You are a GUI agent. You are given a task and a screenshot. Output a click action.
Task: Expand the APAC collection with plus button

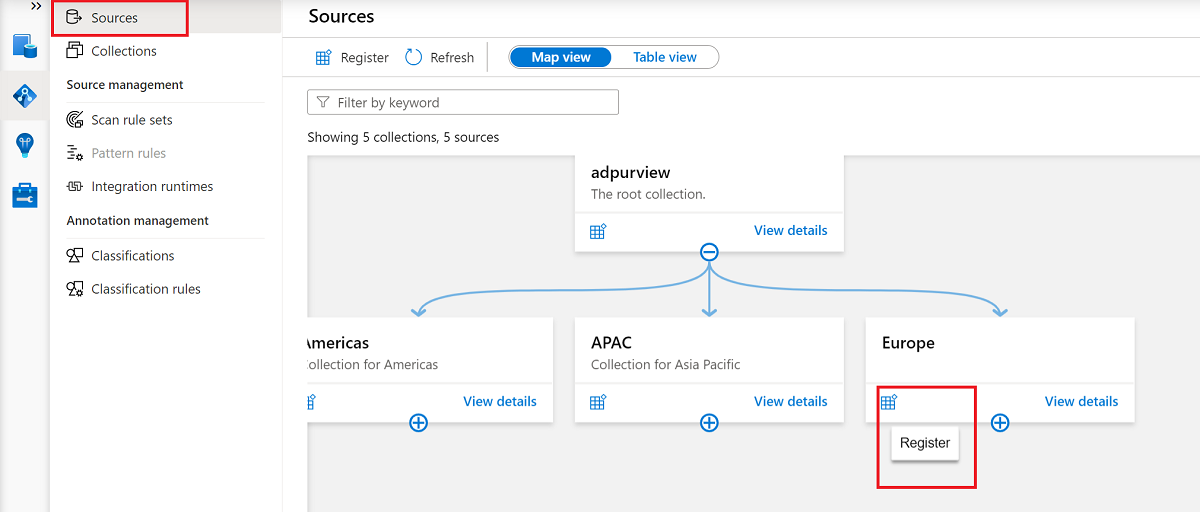(709, 423)
